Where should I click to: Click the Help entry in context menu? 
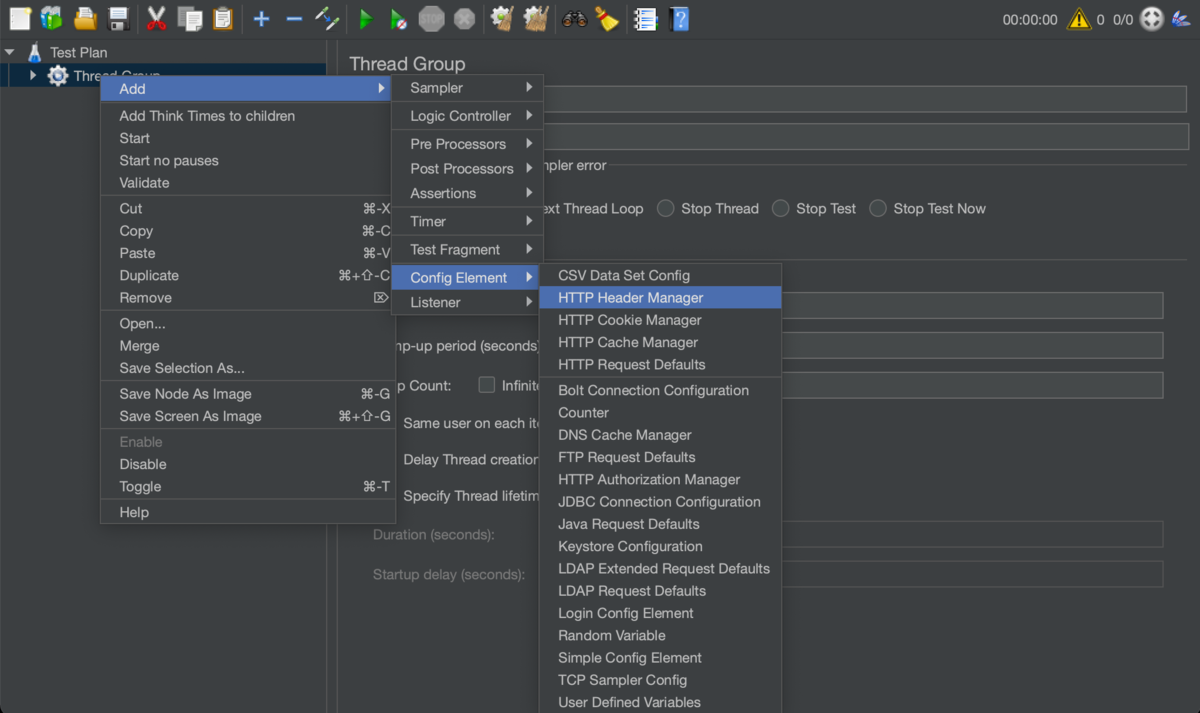(247, 512)
